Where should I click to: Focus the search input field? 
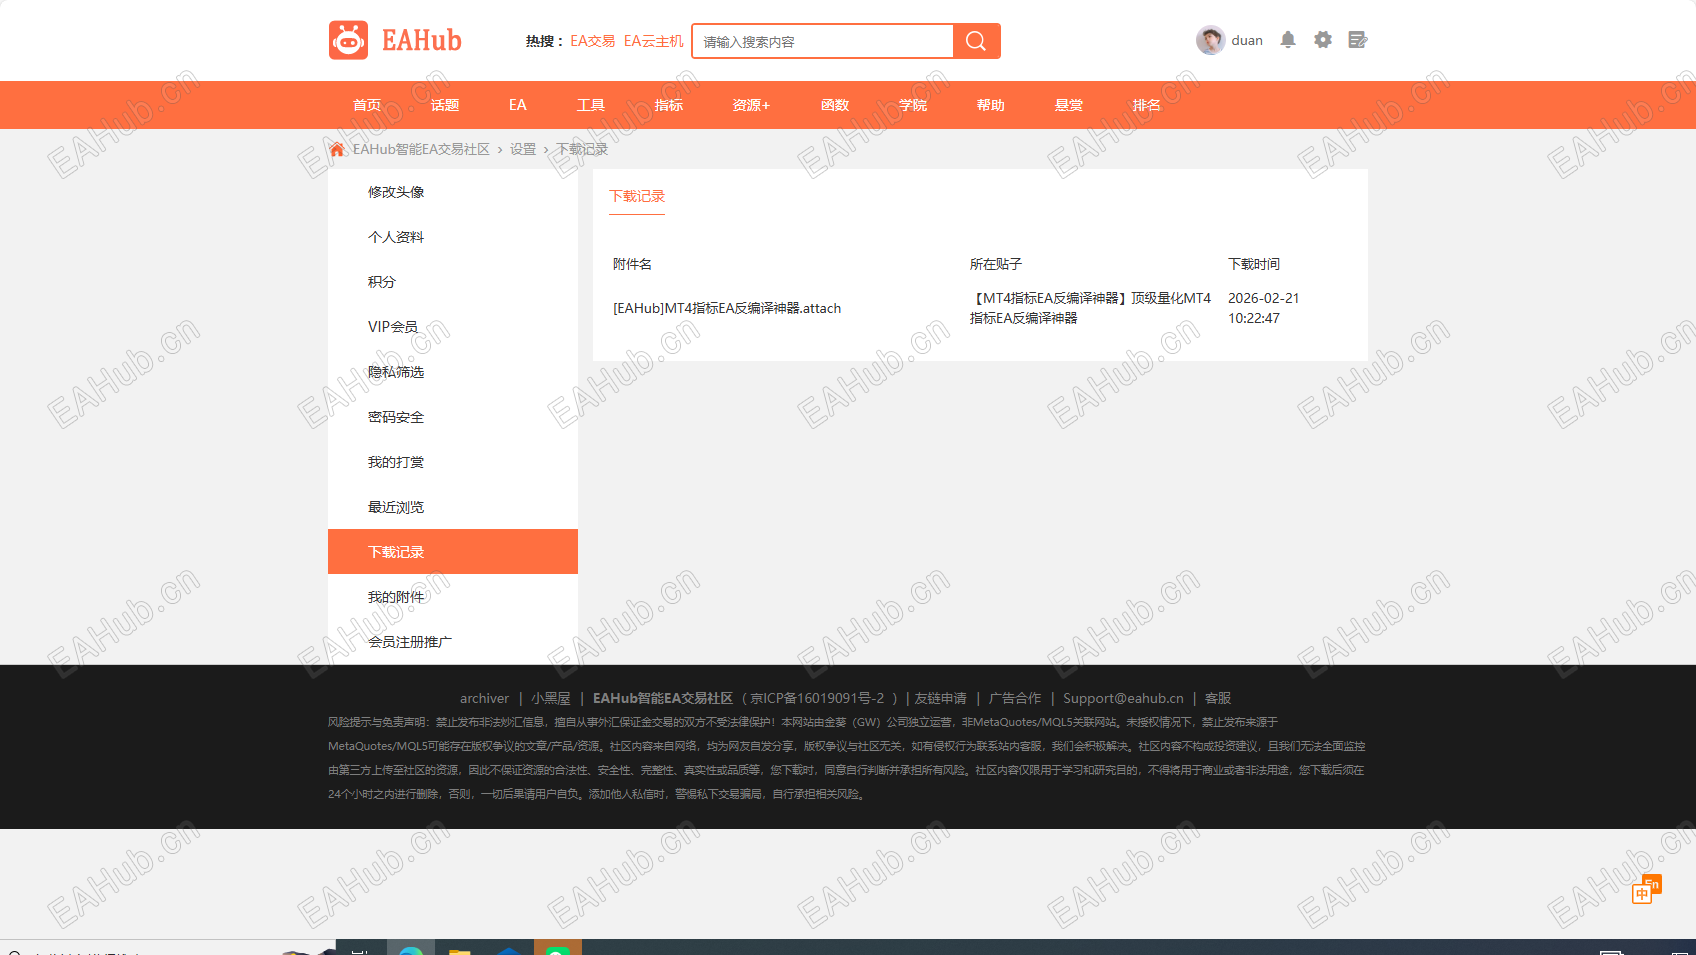822,41
